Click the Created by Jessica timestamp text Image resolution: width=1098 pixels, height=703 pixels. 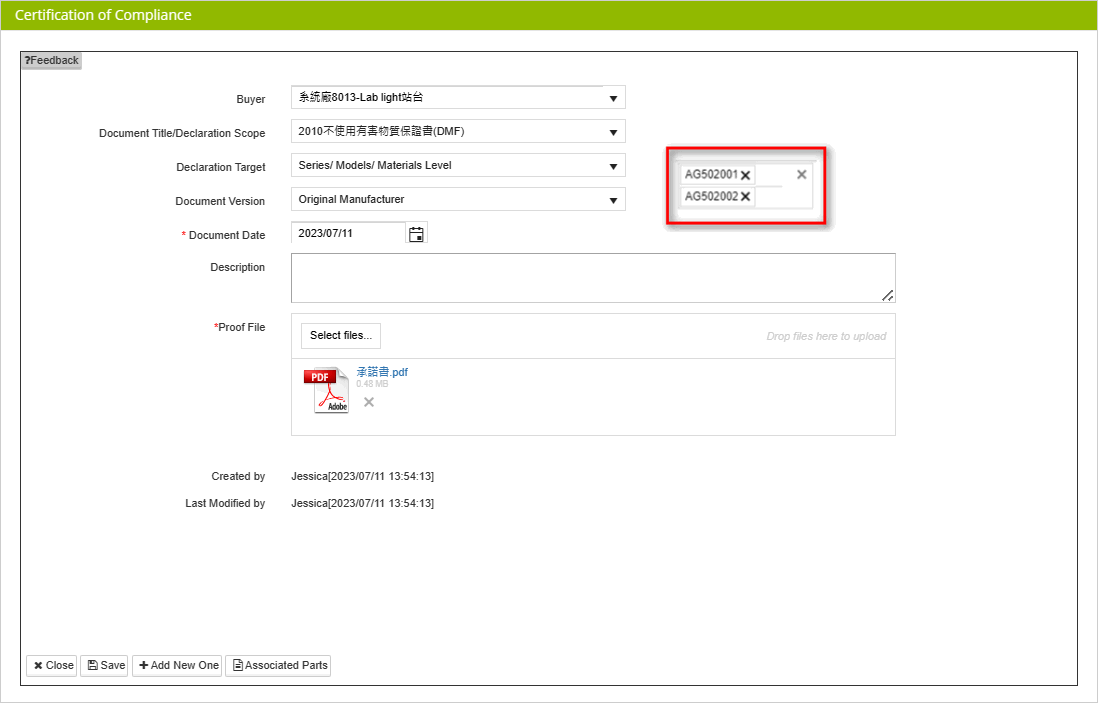point(363,476)
